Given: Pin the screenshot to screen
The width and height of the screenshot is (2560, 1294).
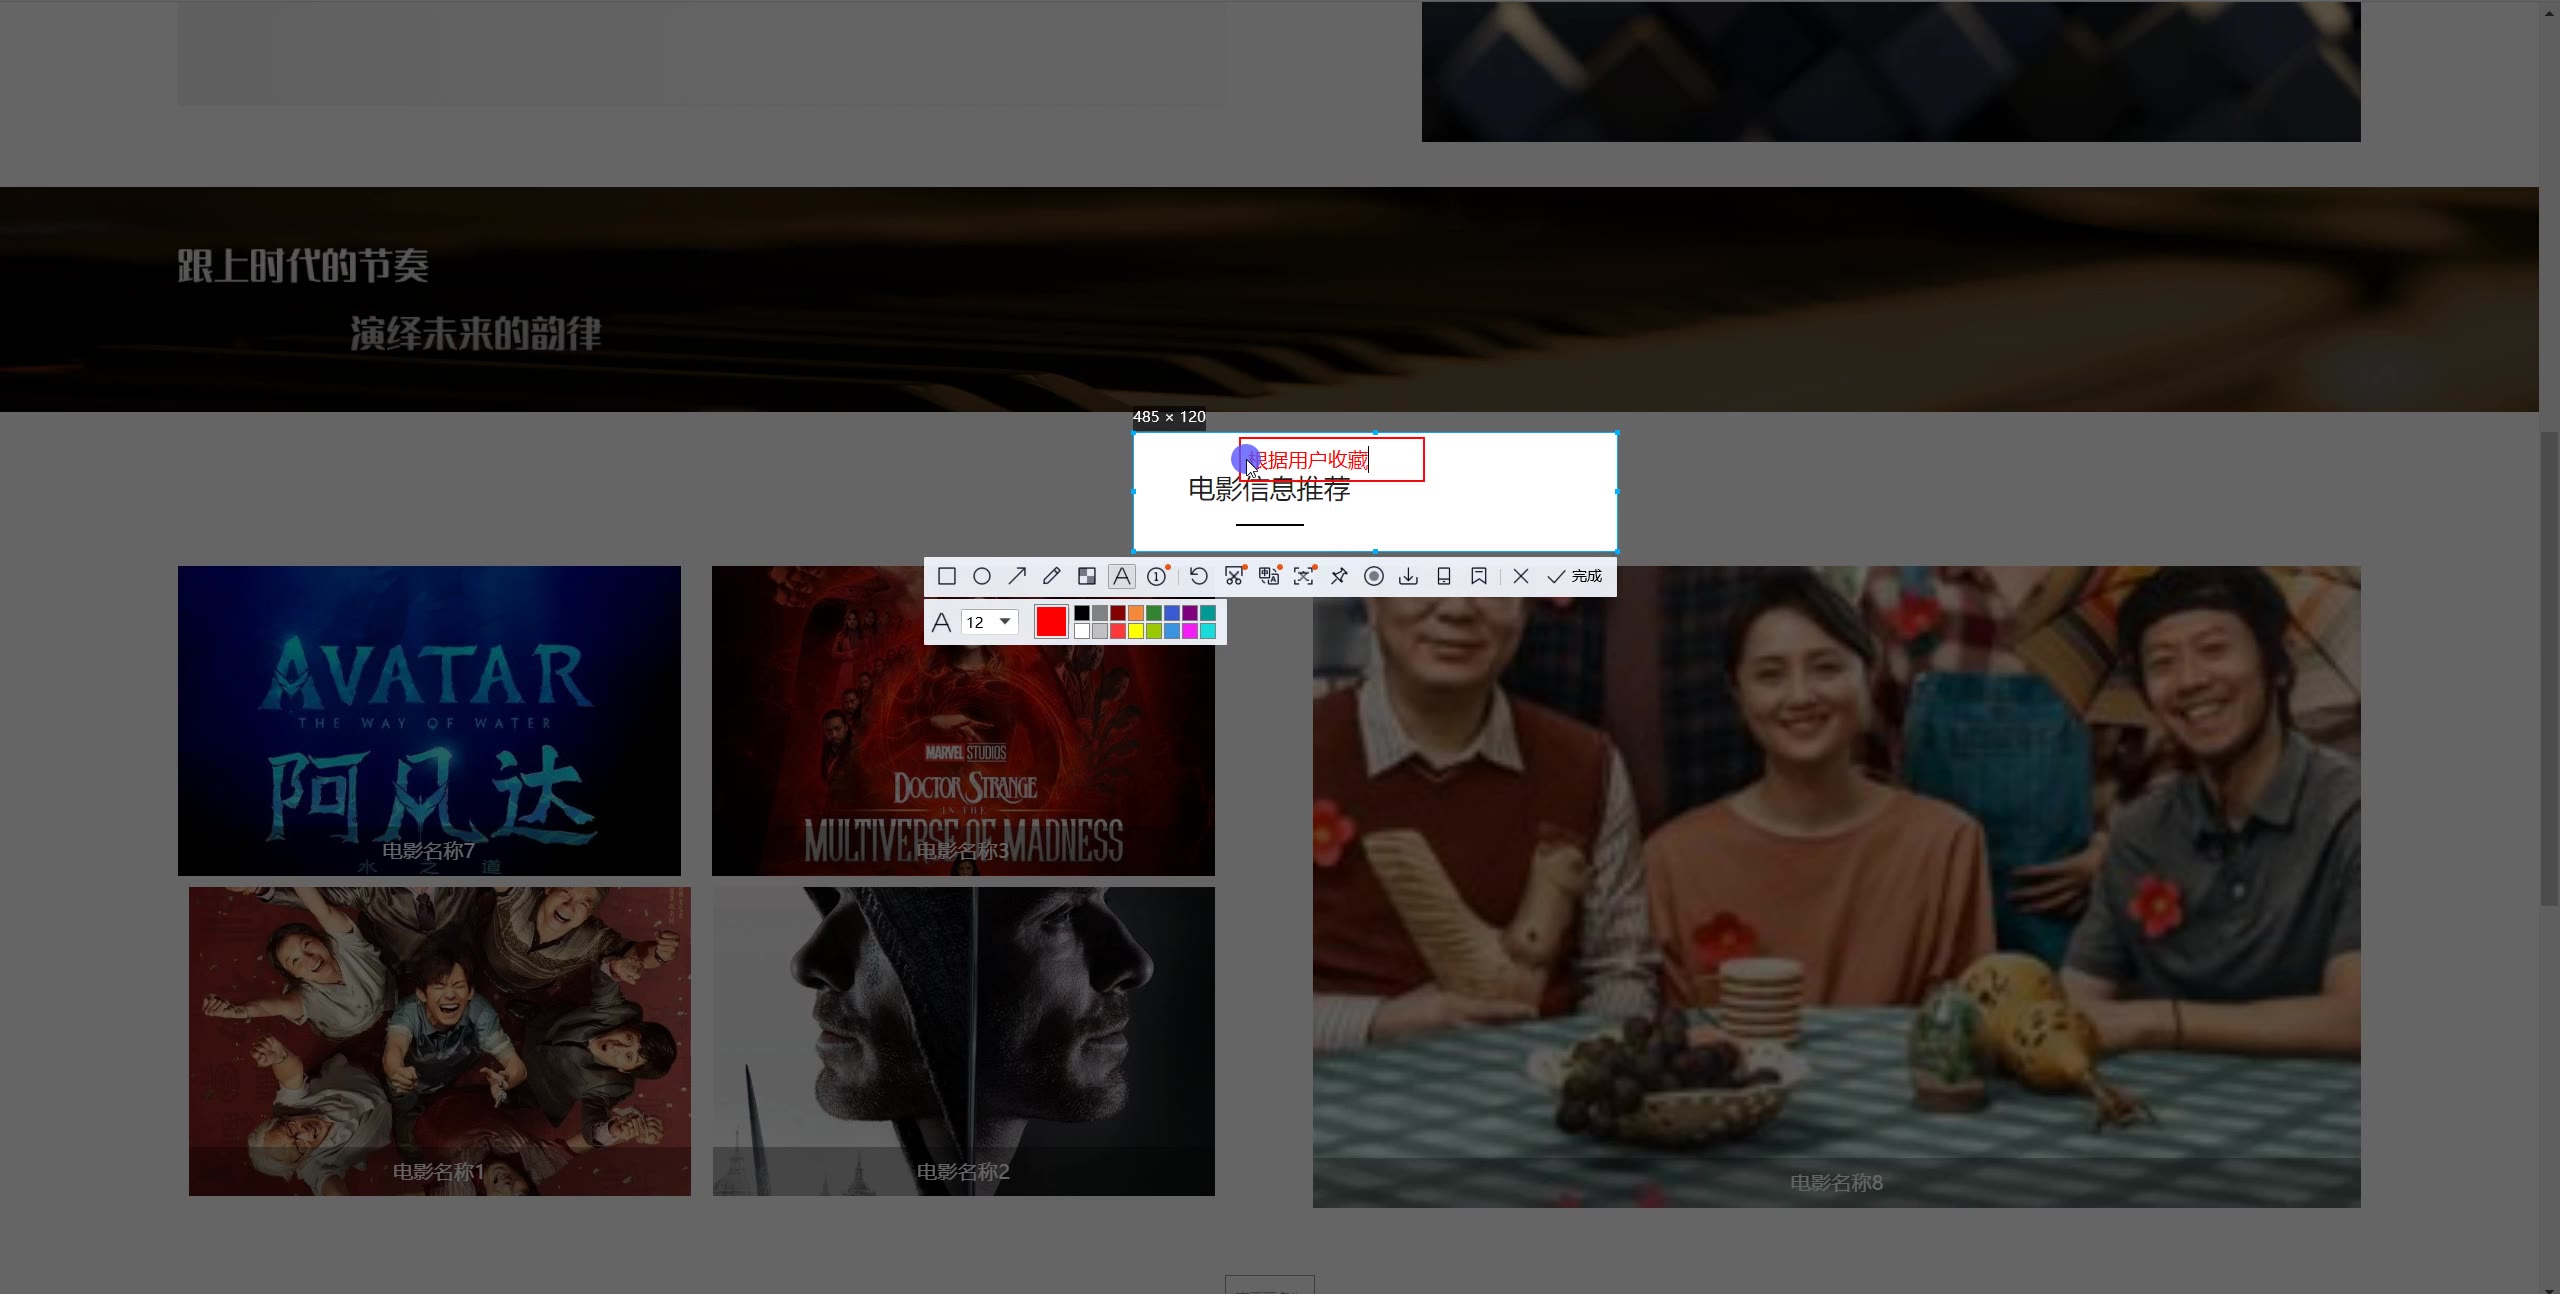Looking at the screenshot, I should [x=1339, y=576].
